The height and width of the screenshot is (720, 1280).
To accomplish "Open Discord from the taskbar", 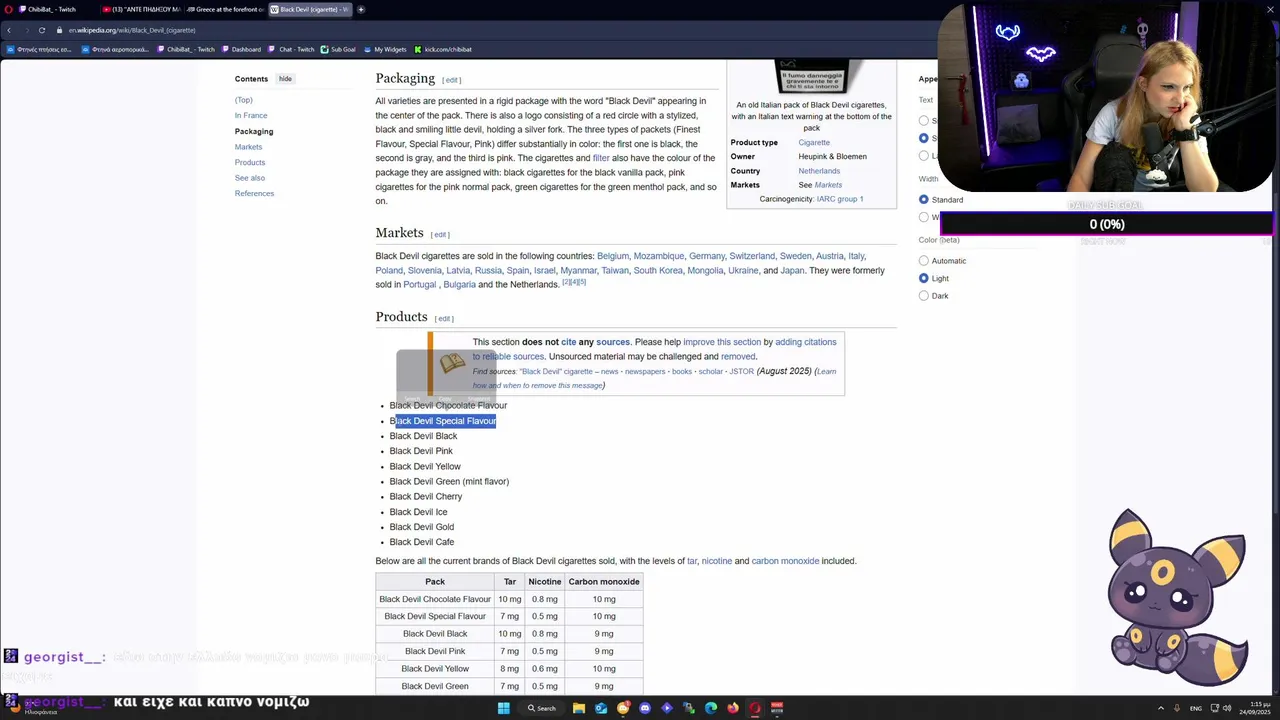I will point(645,708).
